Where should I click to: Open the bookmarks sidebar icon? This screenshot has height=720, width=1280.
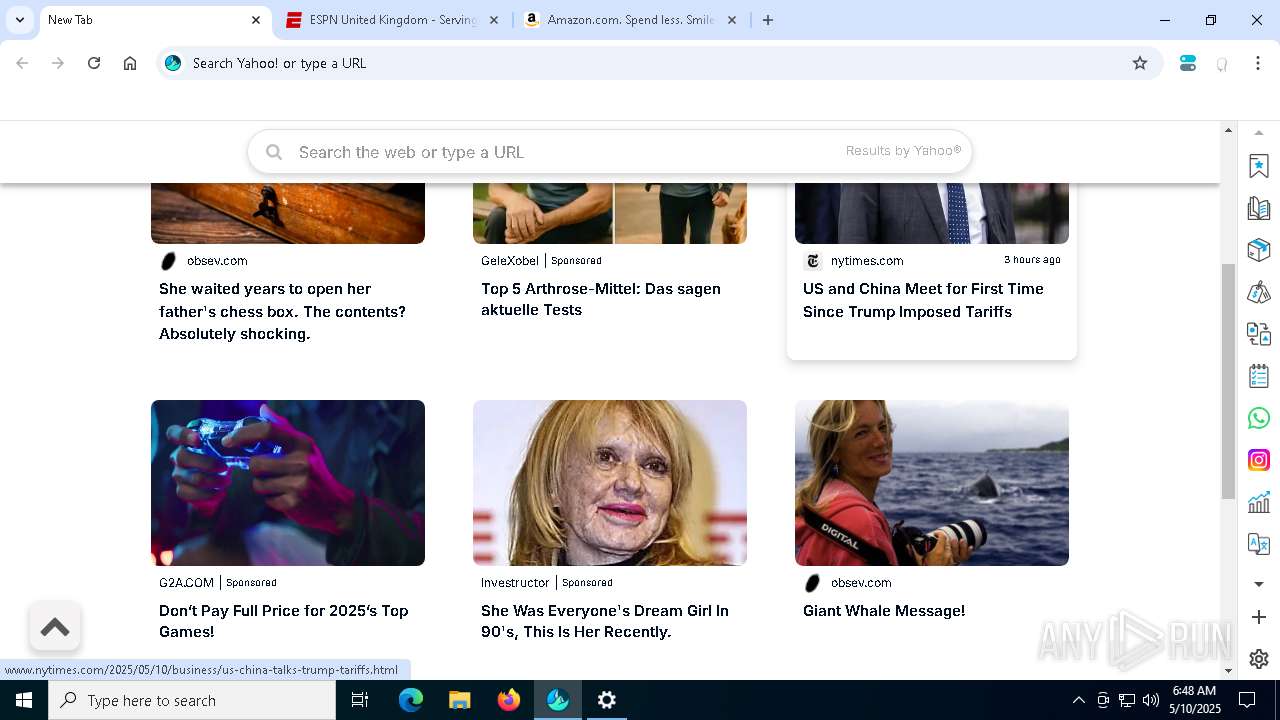point(1259,166)
